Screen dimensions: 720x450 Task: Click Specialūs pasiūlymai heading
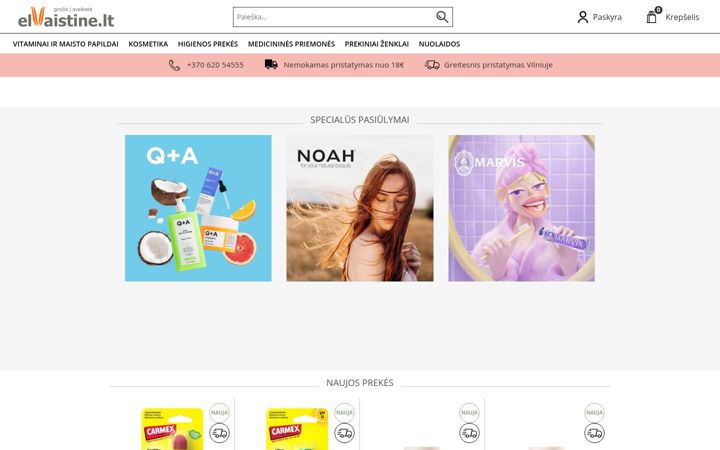point(360,120)
